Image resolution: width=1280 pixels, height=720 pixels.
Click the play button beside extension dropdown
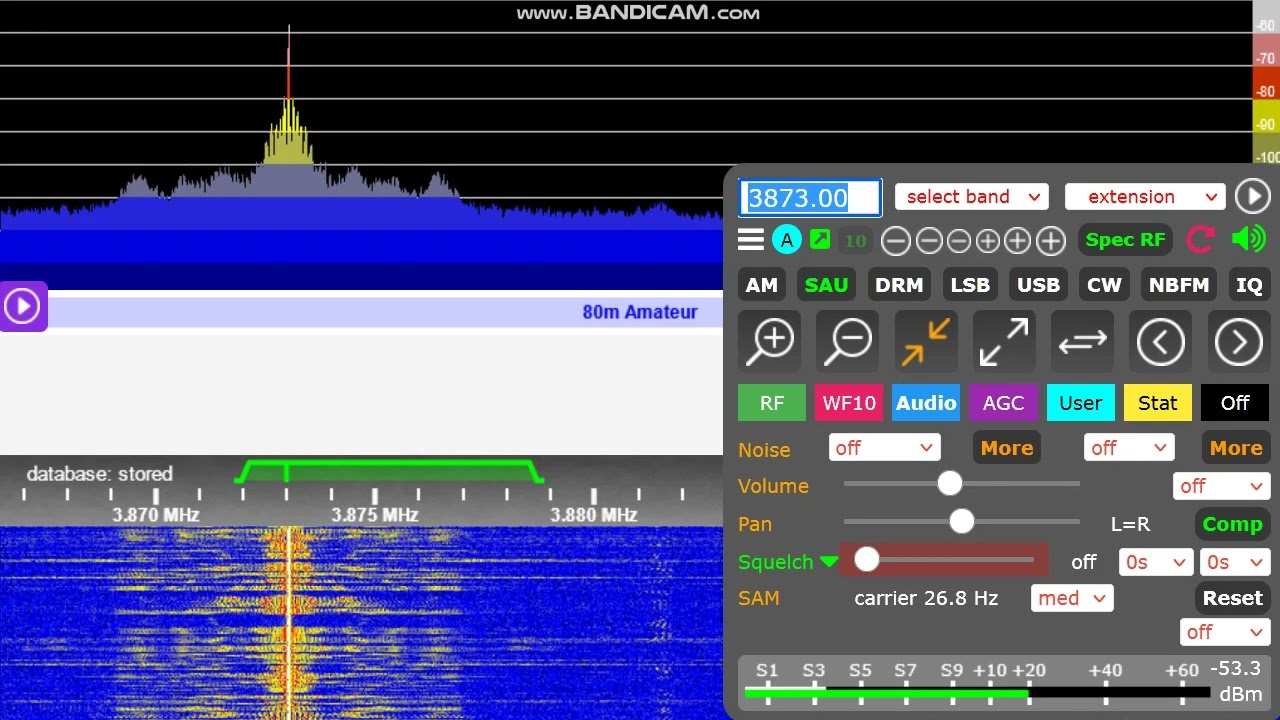[x=1253, y=196]
